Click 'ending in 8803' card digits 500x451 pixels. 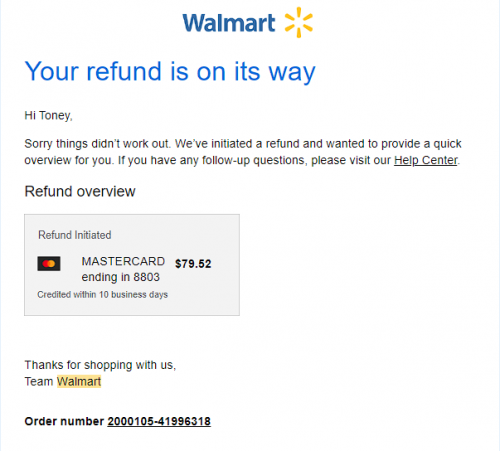(121, 277)
